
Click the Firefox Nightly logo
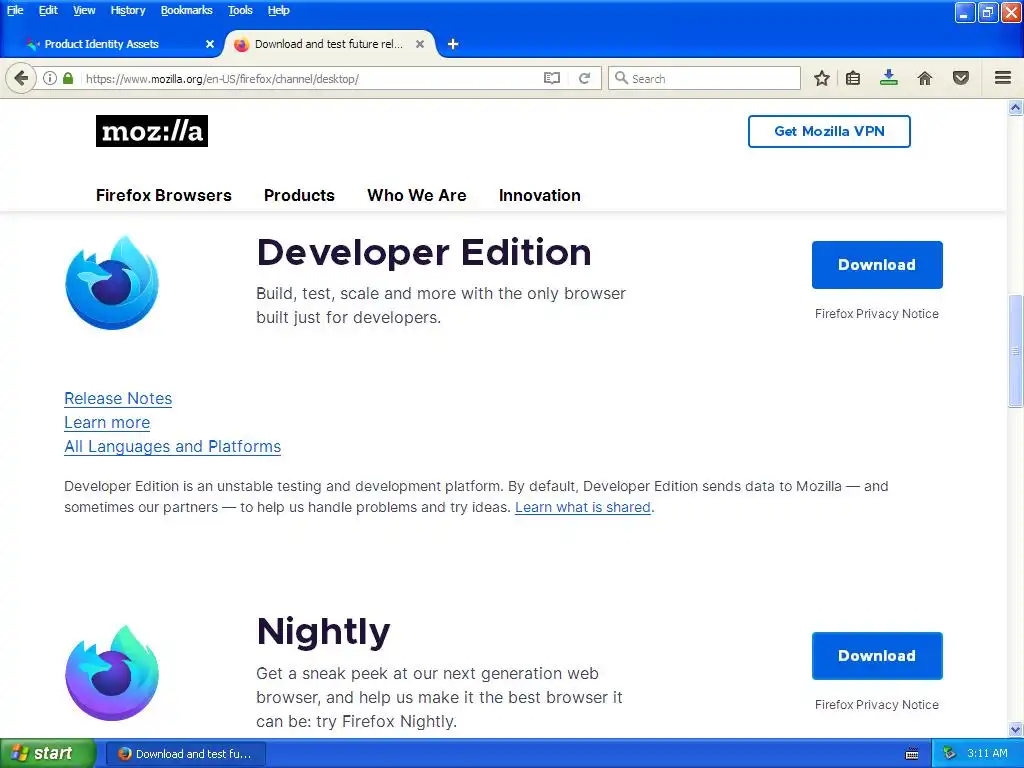112,673
